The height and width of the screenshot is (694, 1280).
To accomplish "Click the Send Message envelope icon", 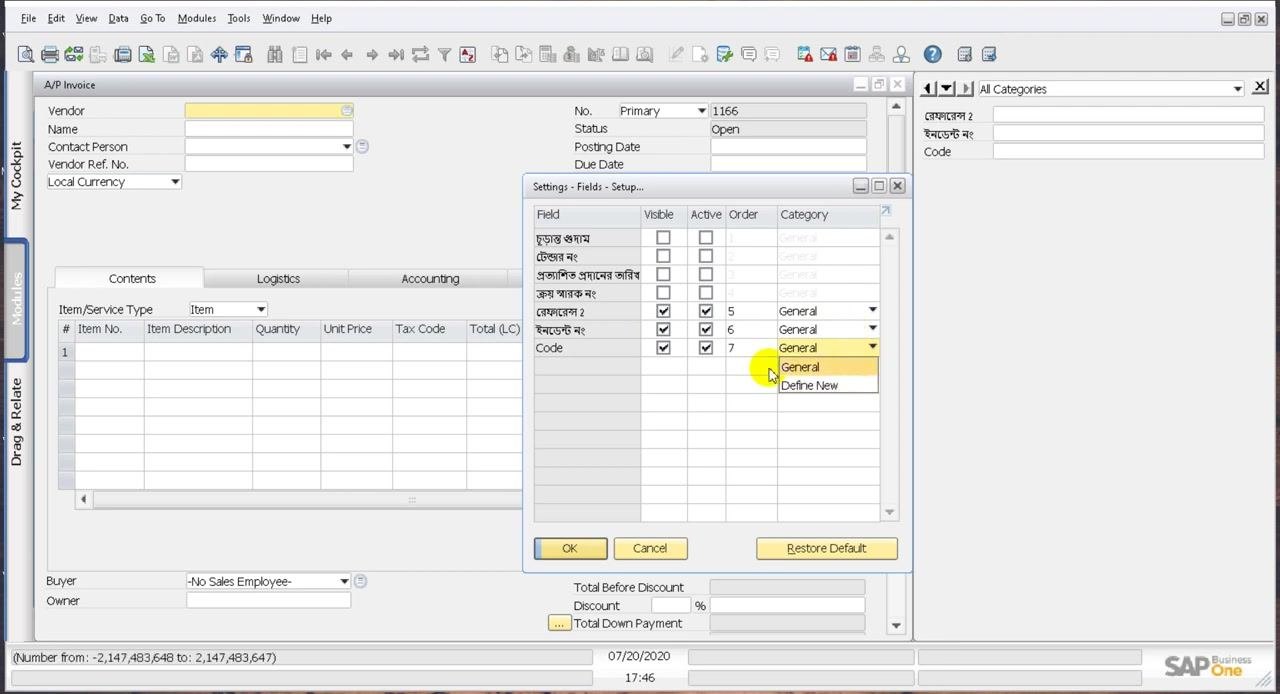I will click(x=829, y=55).
